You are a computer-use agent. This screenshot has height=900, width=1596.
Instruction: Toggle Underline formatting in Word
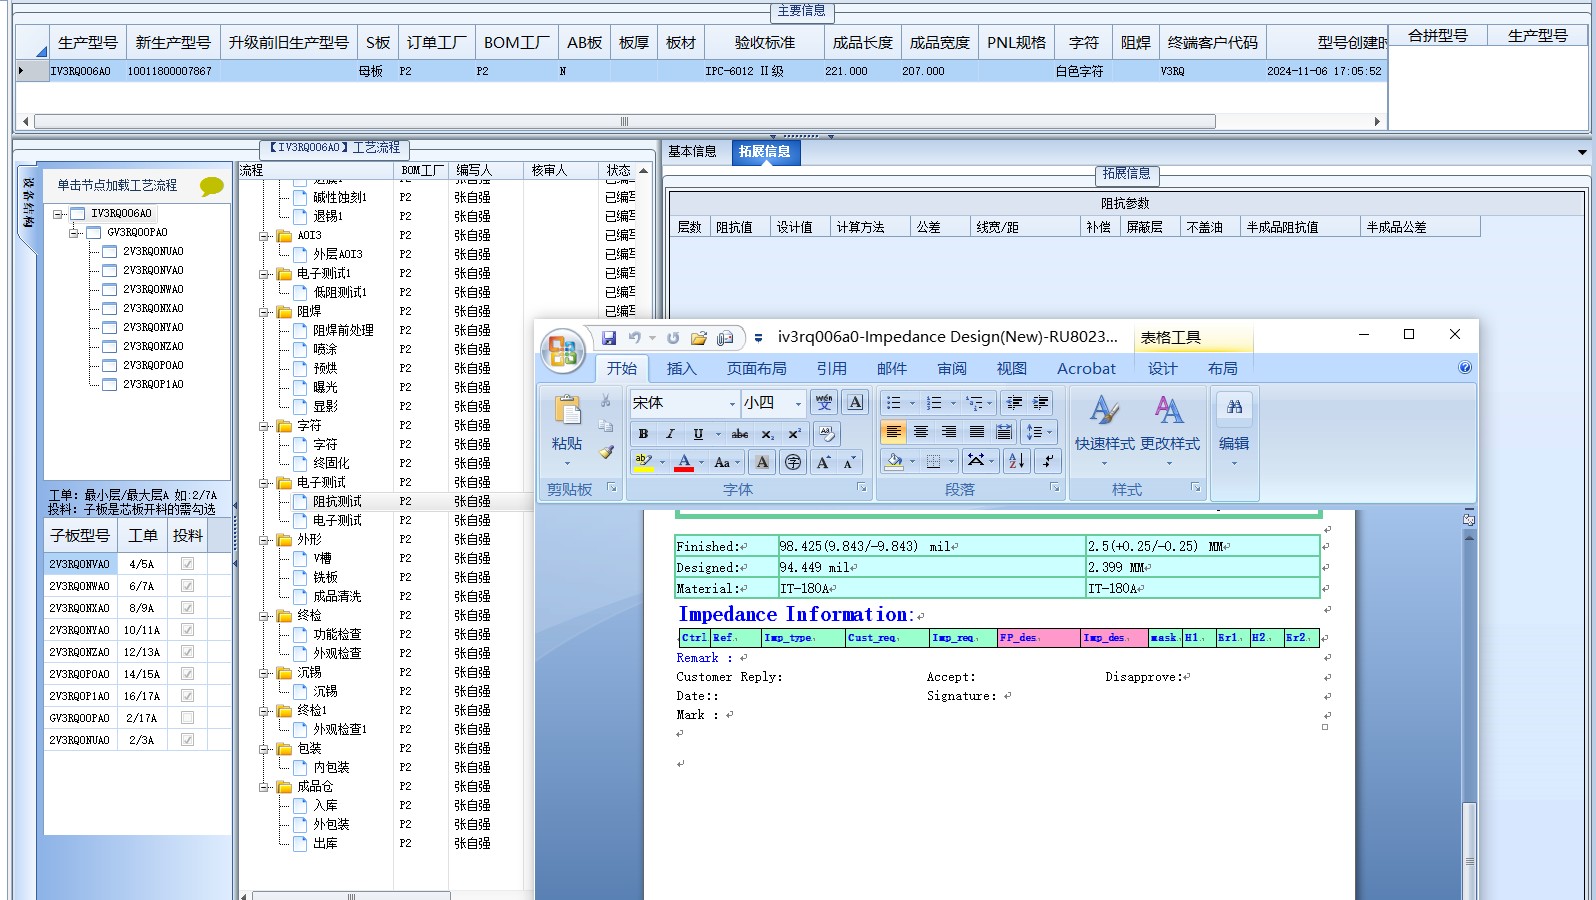[698, 434]
